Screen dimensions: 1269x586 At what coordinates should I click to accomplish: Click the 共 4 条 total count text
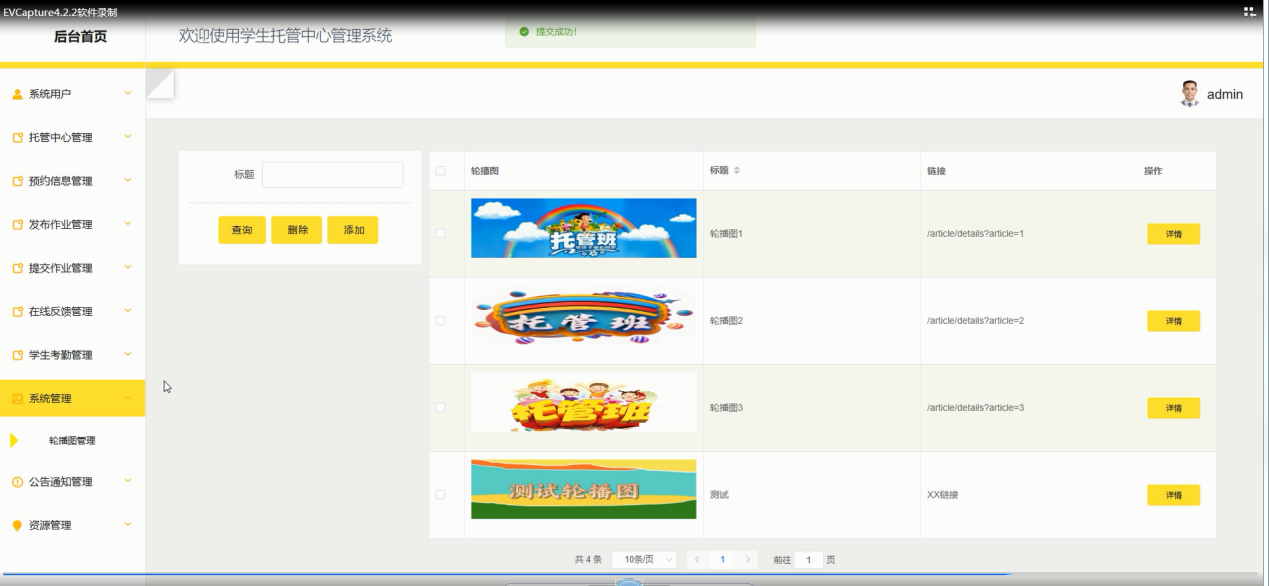pos(588,559)
